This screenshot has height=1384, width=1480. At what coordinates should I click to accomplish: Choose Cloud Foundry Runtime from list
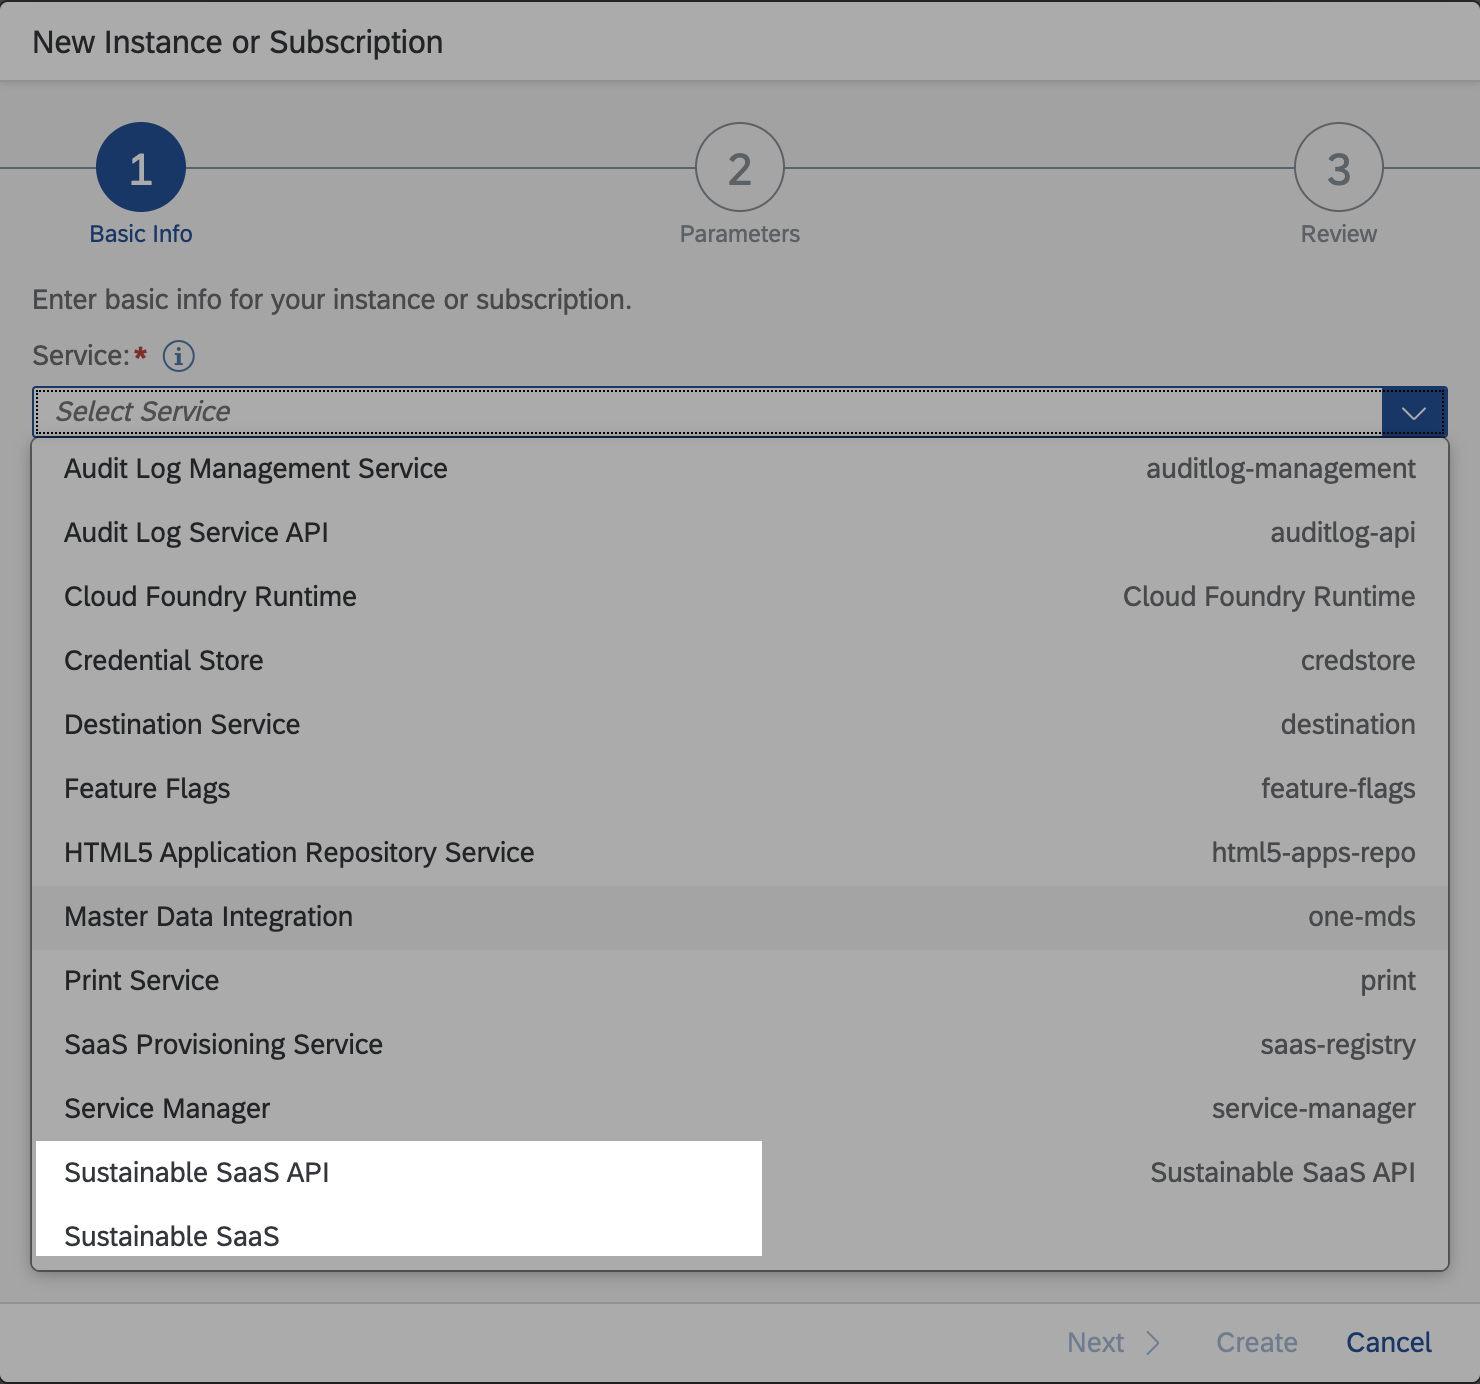click(740, 597)
